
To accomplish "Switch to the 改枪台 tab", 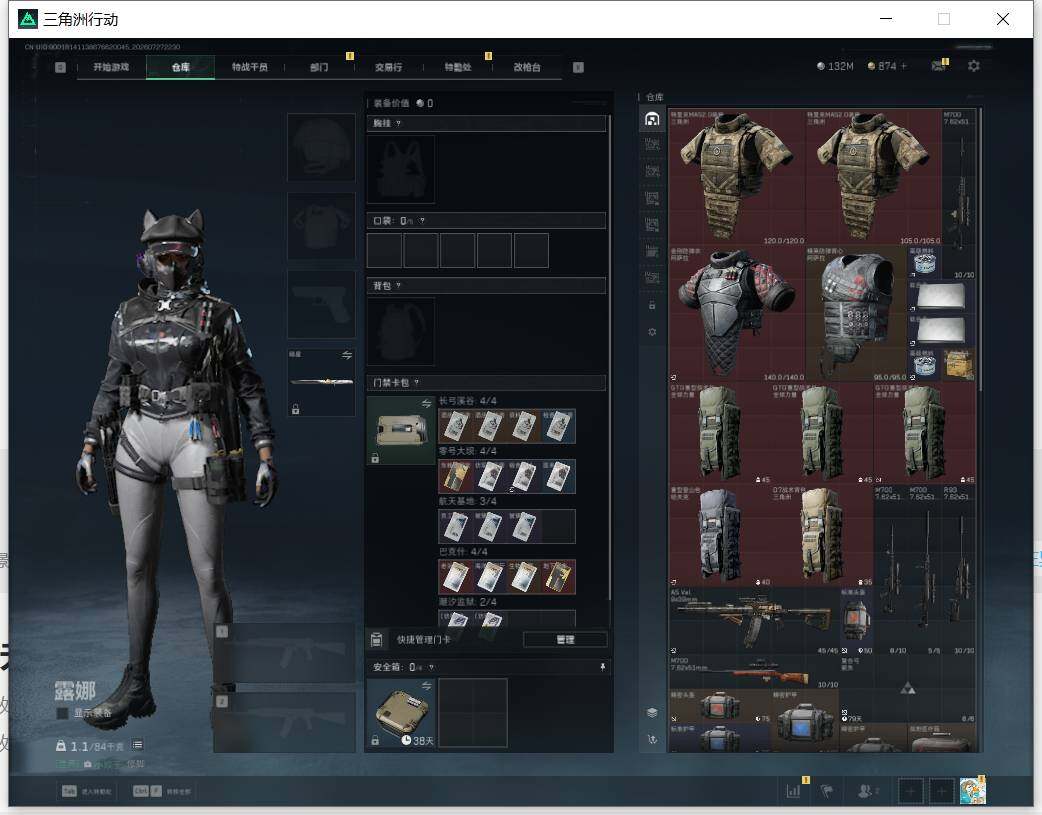I will point(527,67).
